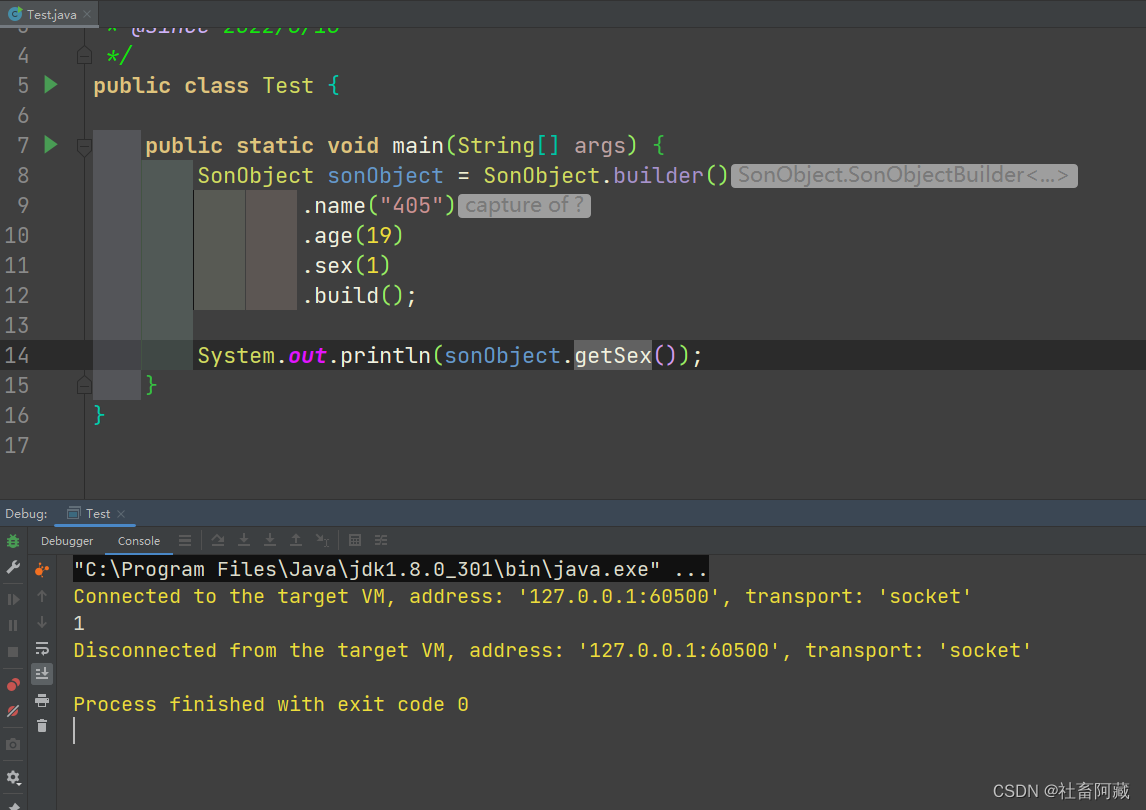Click getSex in the println statement
The height and width of the screenshot is (810, 1146).
pos(612,356)
